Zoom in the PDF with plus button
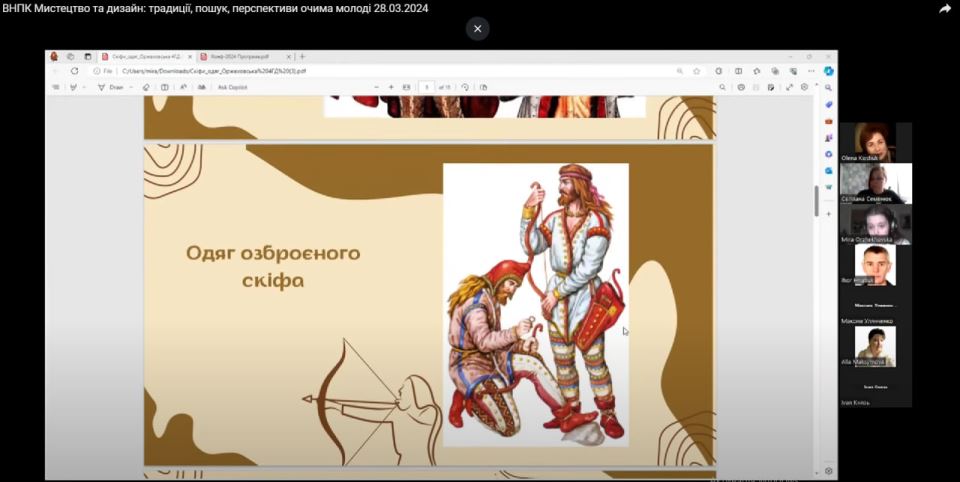Screen dimensions: 960x482 pyautogui.click(x=391, y=87)
